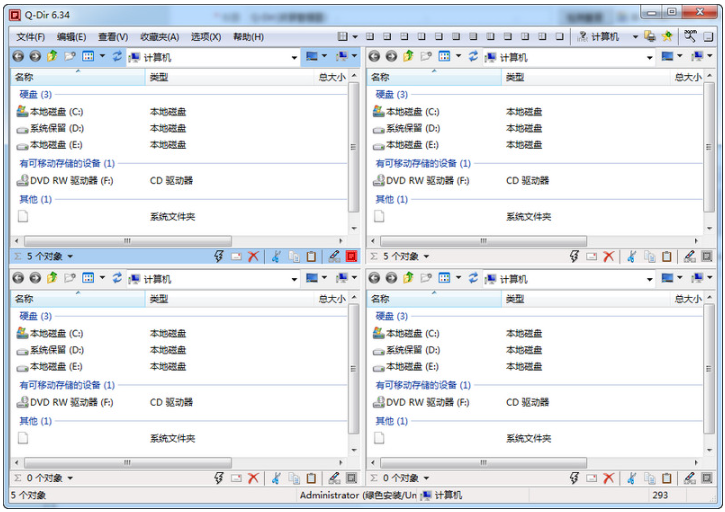Open the top-right pane address dropdown
725x512 pixels.
(650, 58)
